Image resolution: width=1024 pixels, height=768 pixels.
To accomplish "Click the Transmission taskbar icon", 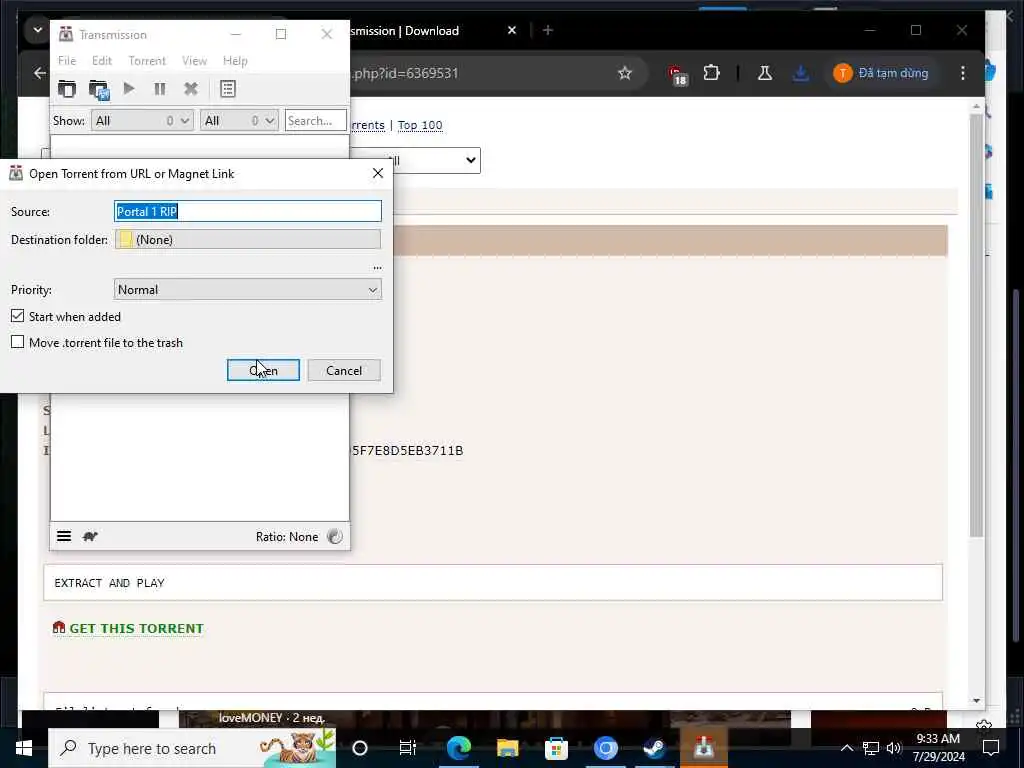I will click(x=703, y=748).
